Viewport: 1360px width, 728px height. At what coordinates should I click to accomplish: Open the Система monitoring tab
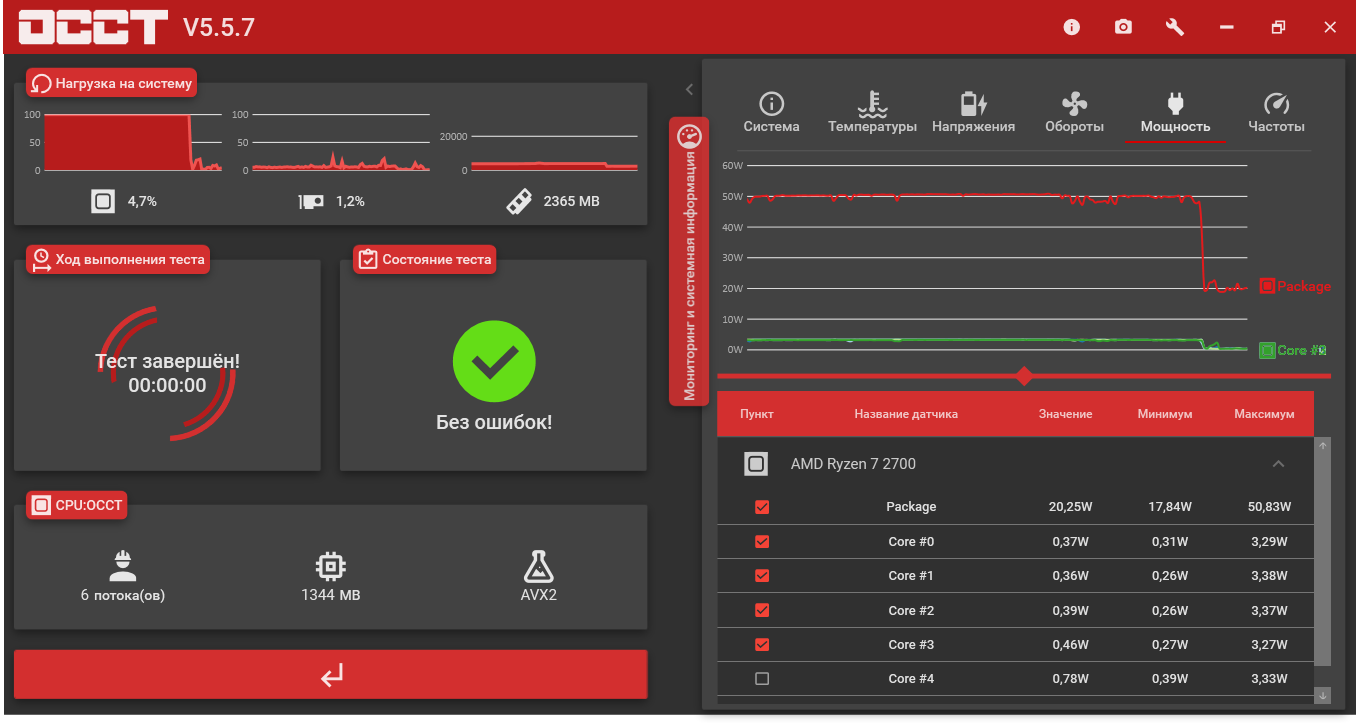pyautogui.click(x=771, y=113)
